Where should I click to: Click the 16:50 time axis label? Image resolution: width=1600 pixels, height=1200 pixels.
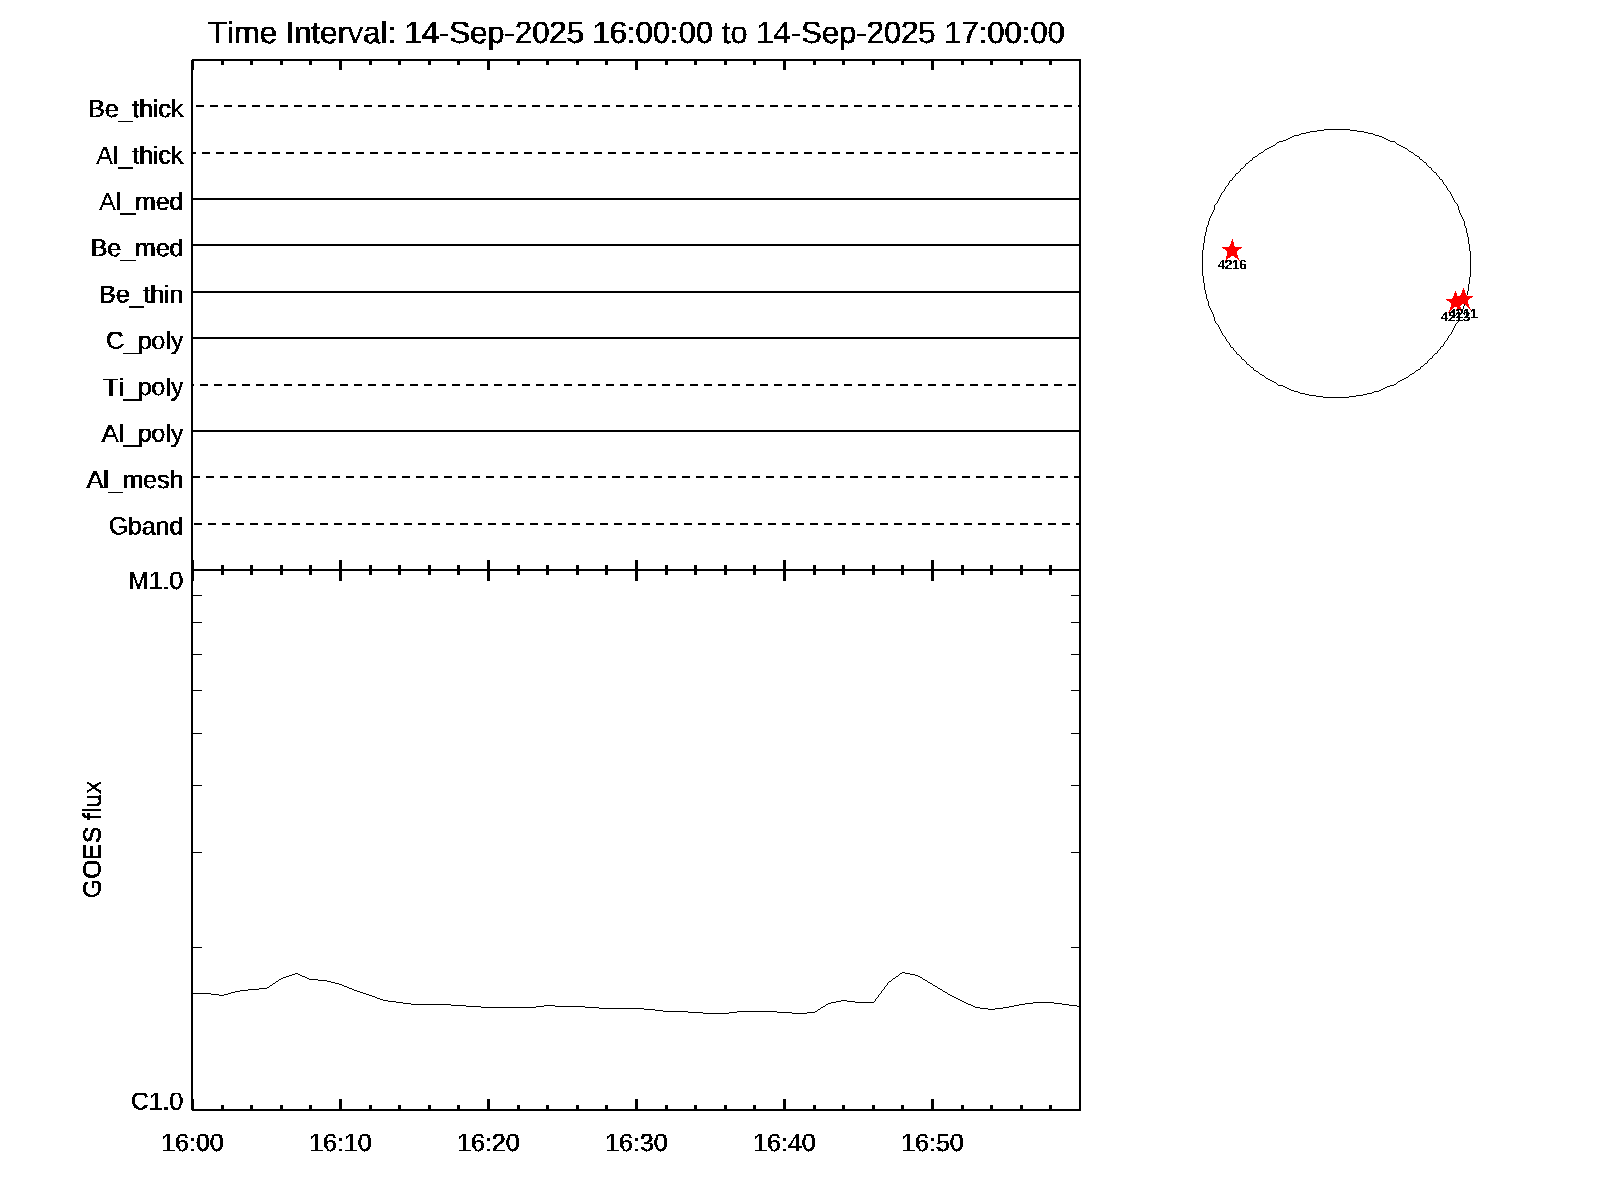tap(932, 1143)
